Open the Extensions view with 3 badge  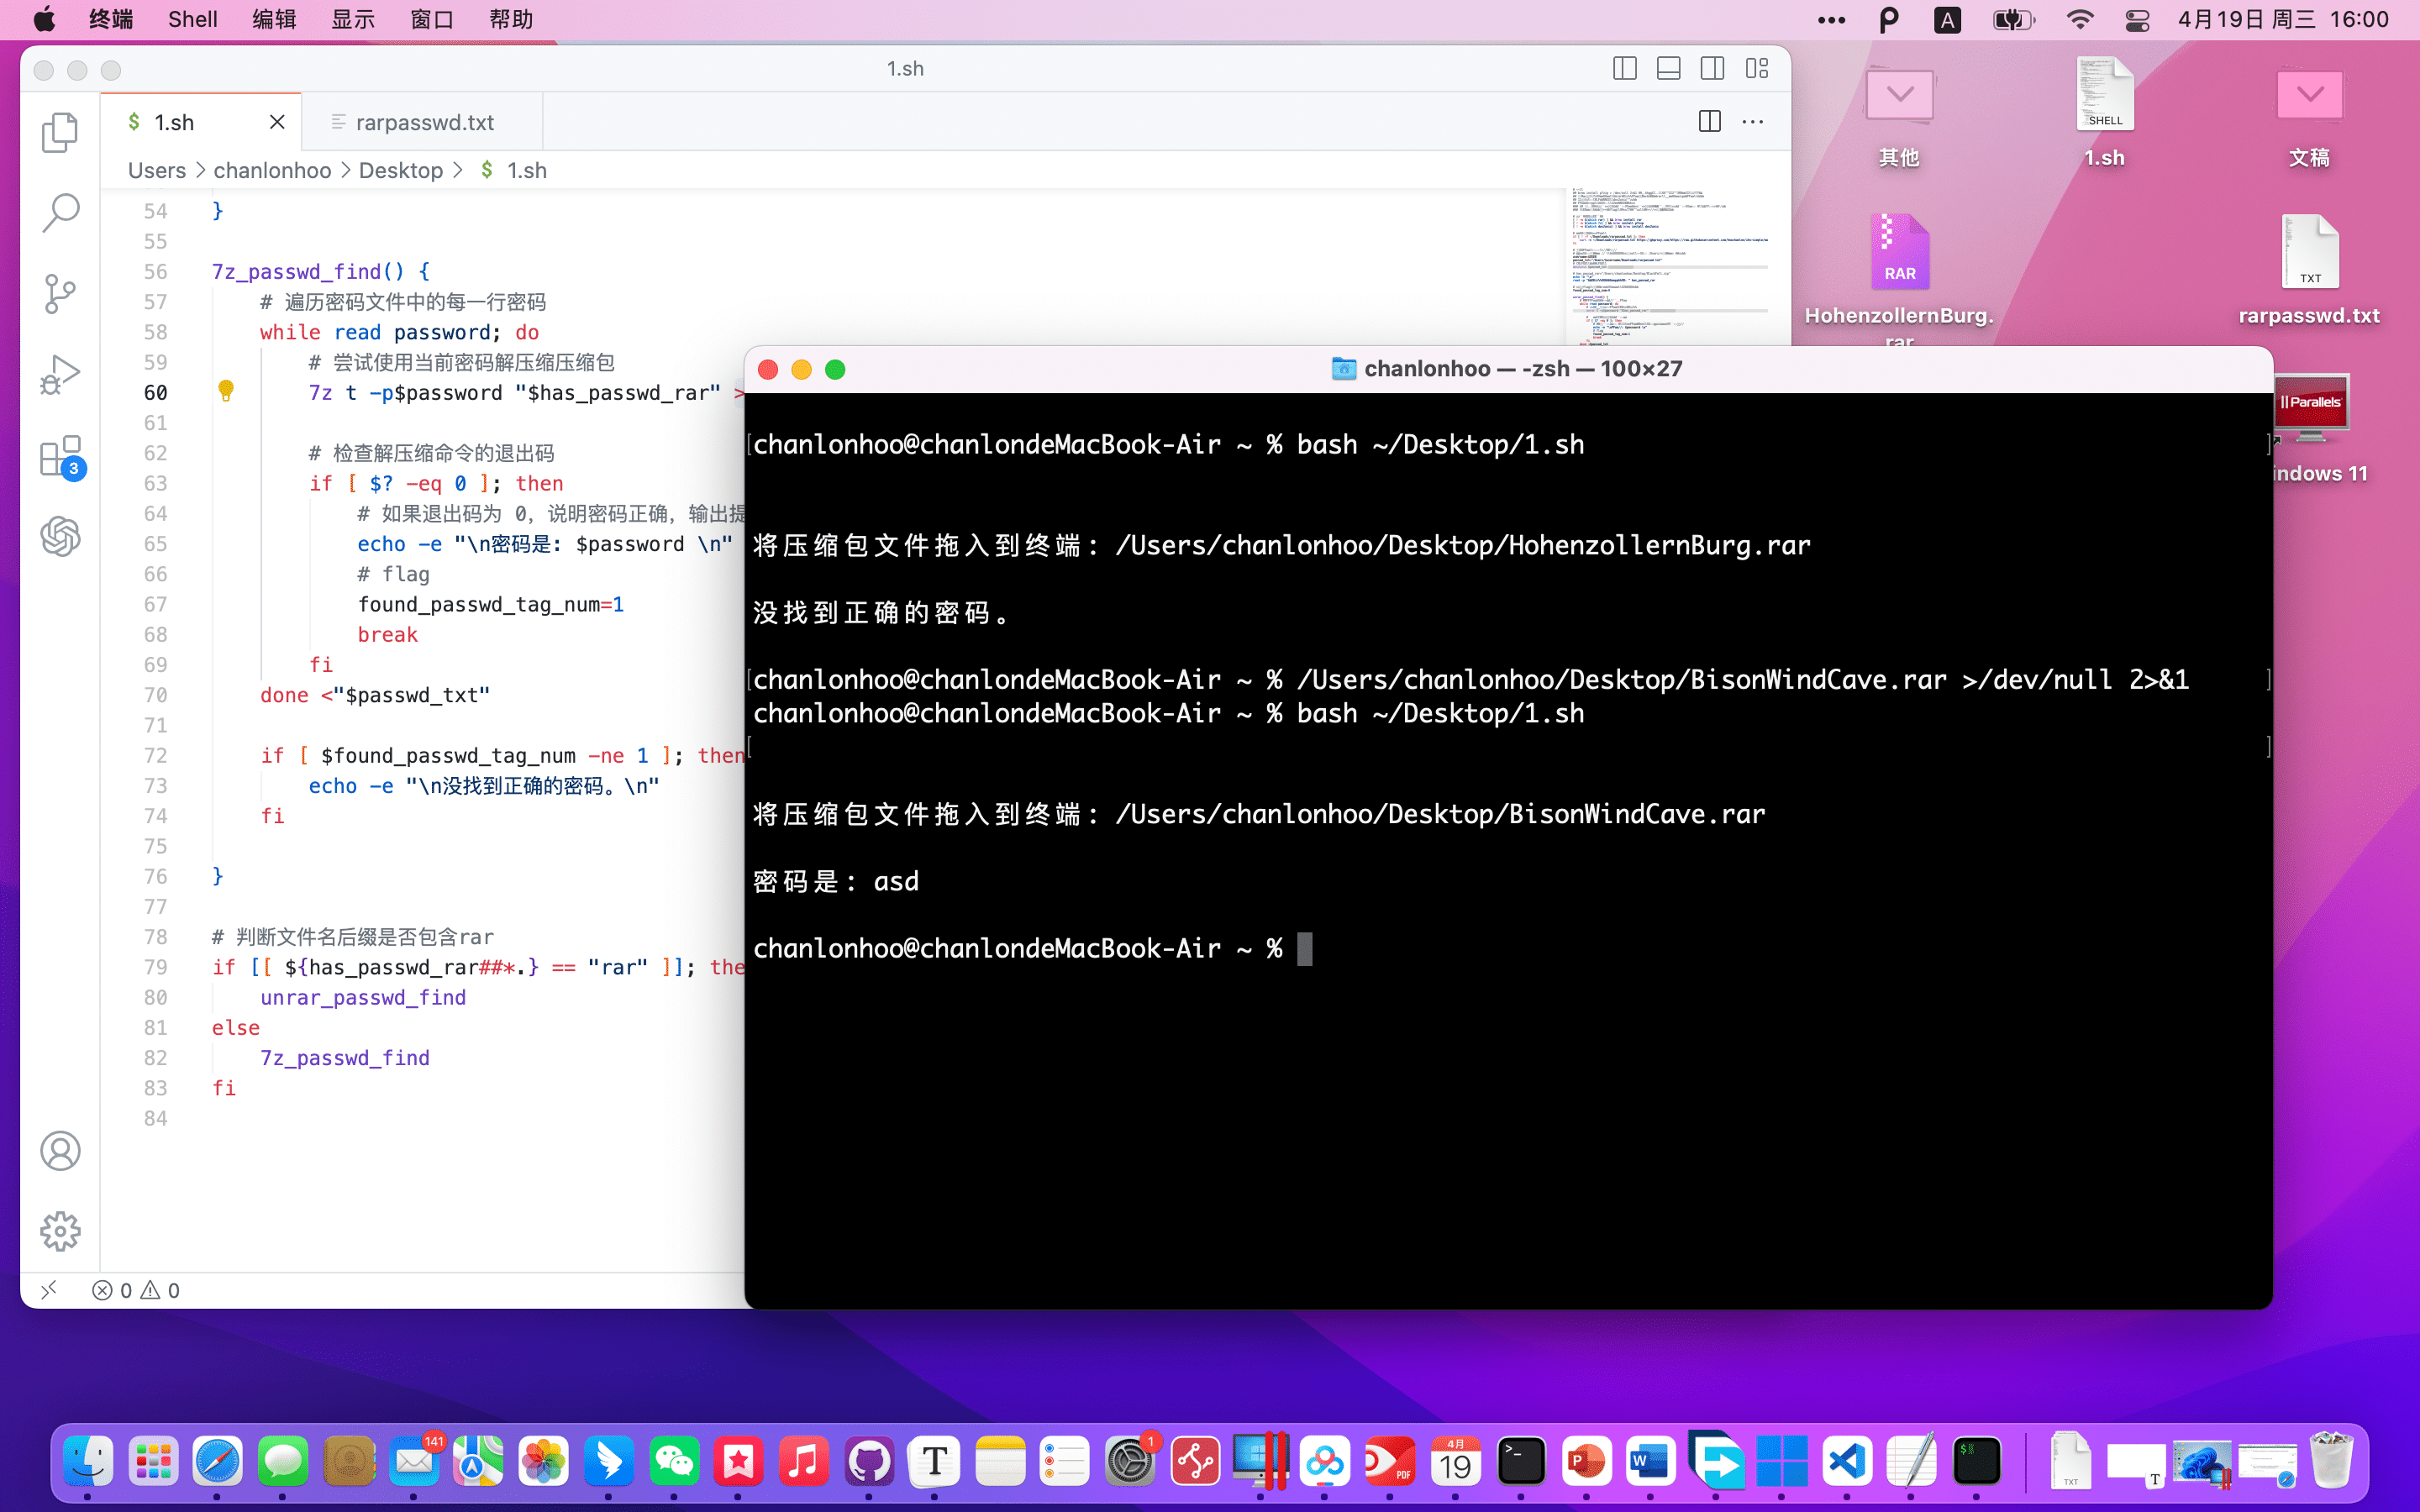coord(60,456)
